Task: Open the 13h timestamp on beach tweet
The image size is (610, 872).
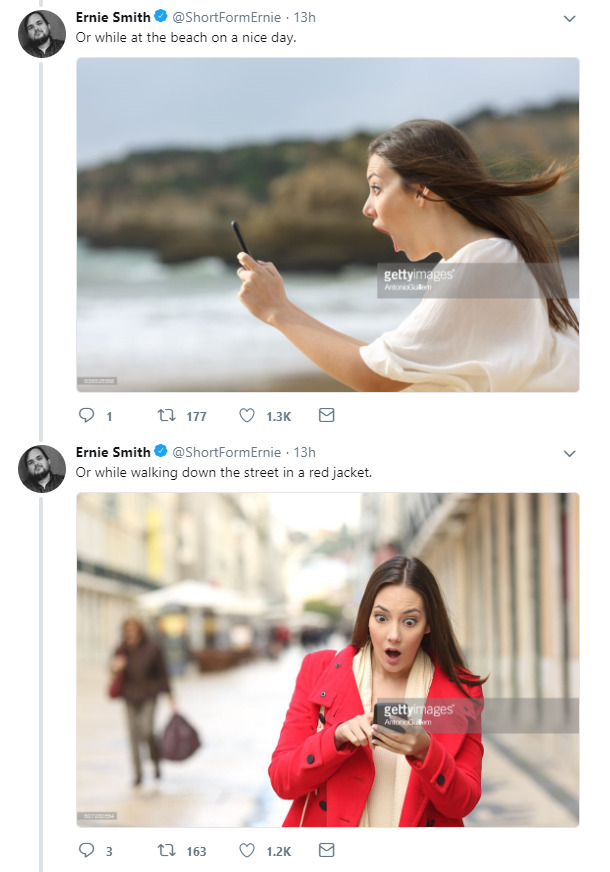Action: click(304, 17)
